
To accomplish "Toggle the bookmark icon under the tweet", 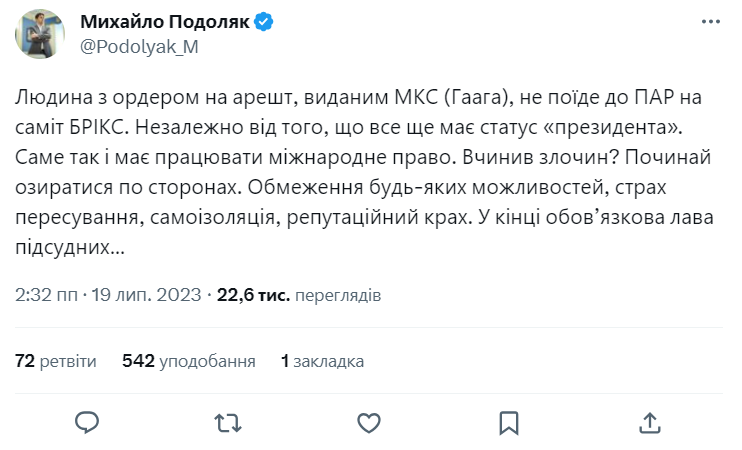I will (509, 422).
